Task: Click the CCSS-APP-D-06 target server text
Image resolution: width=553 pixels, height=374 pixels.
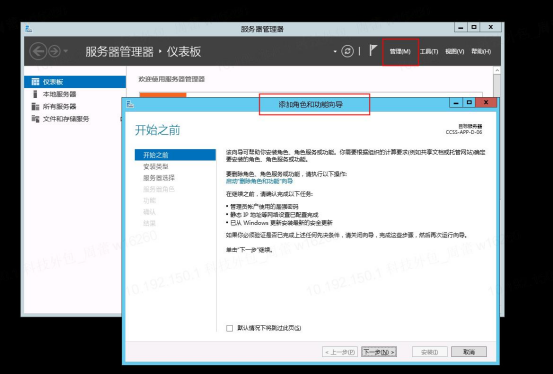Action: coord(464,132)
